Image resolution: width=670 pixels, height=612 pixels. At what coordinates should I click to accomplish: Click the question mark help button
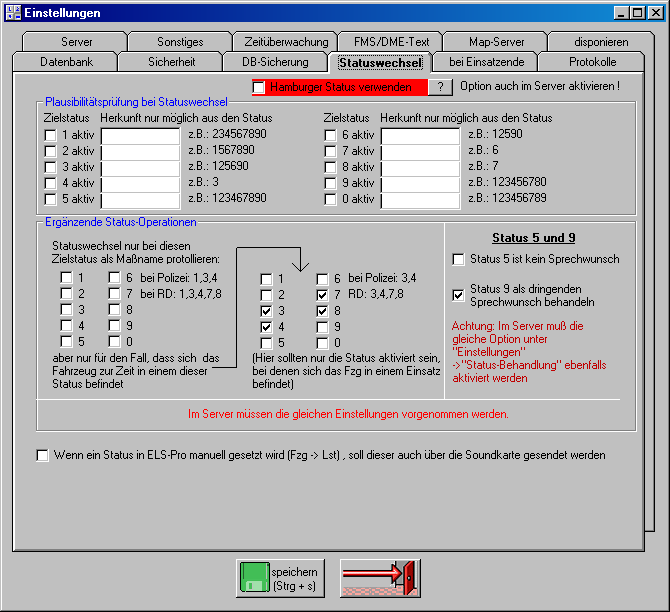pyautogui.click(x=440, y=87)
